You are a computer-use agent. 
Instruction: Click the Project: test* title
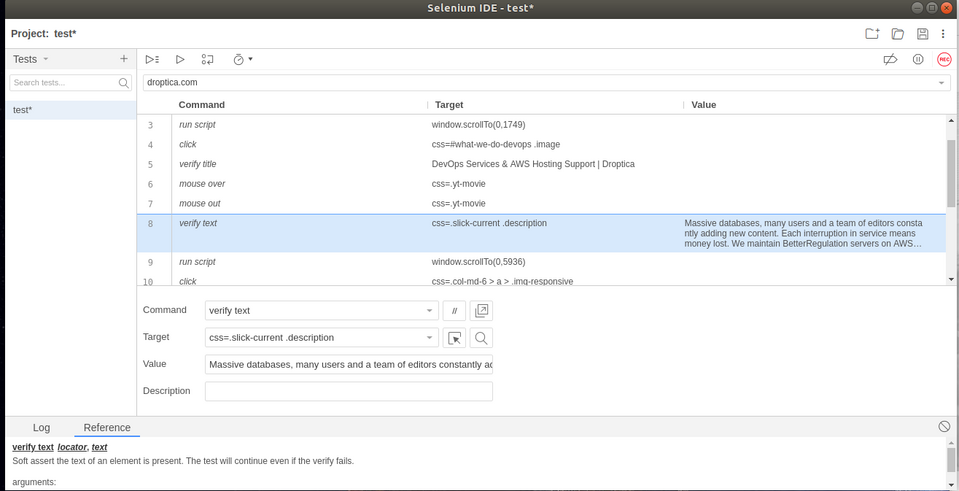coord(43,34)
